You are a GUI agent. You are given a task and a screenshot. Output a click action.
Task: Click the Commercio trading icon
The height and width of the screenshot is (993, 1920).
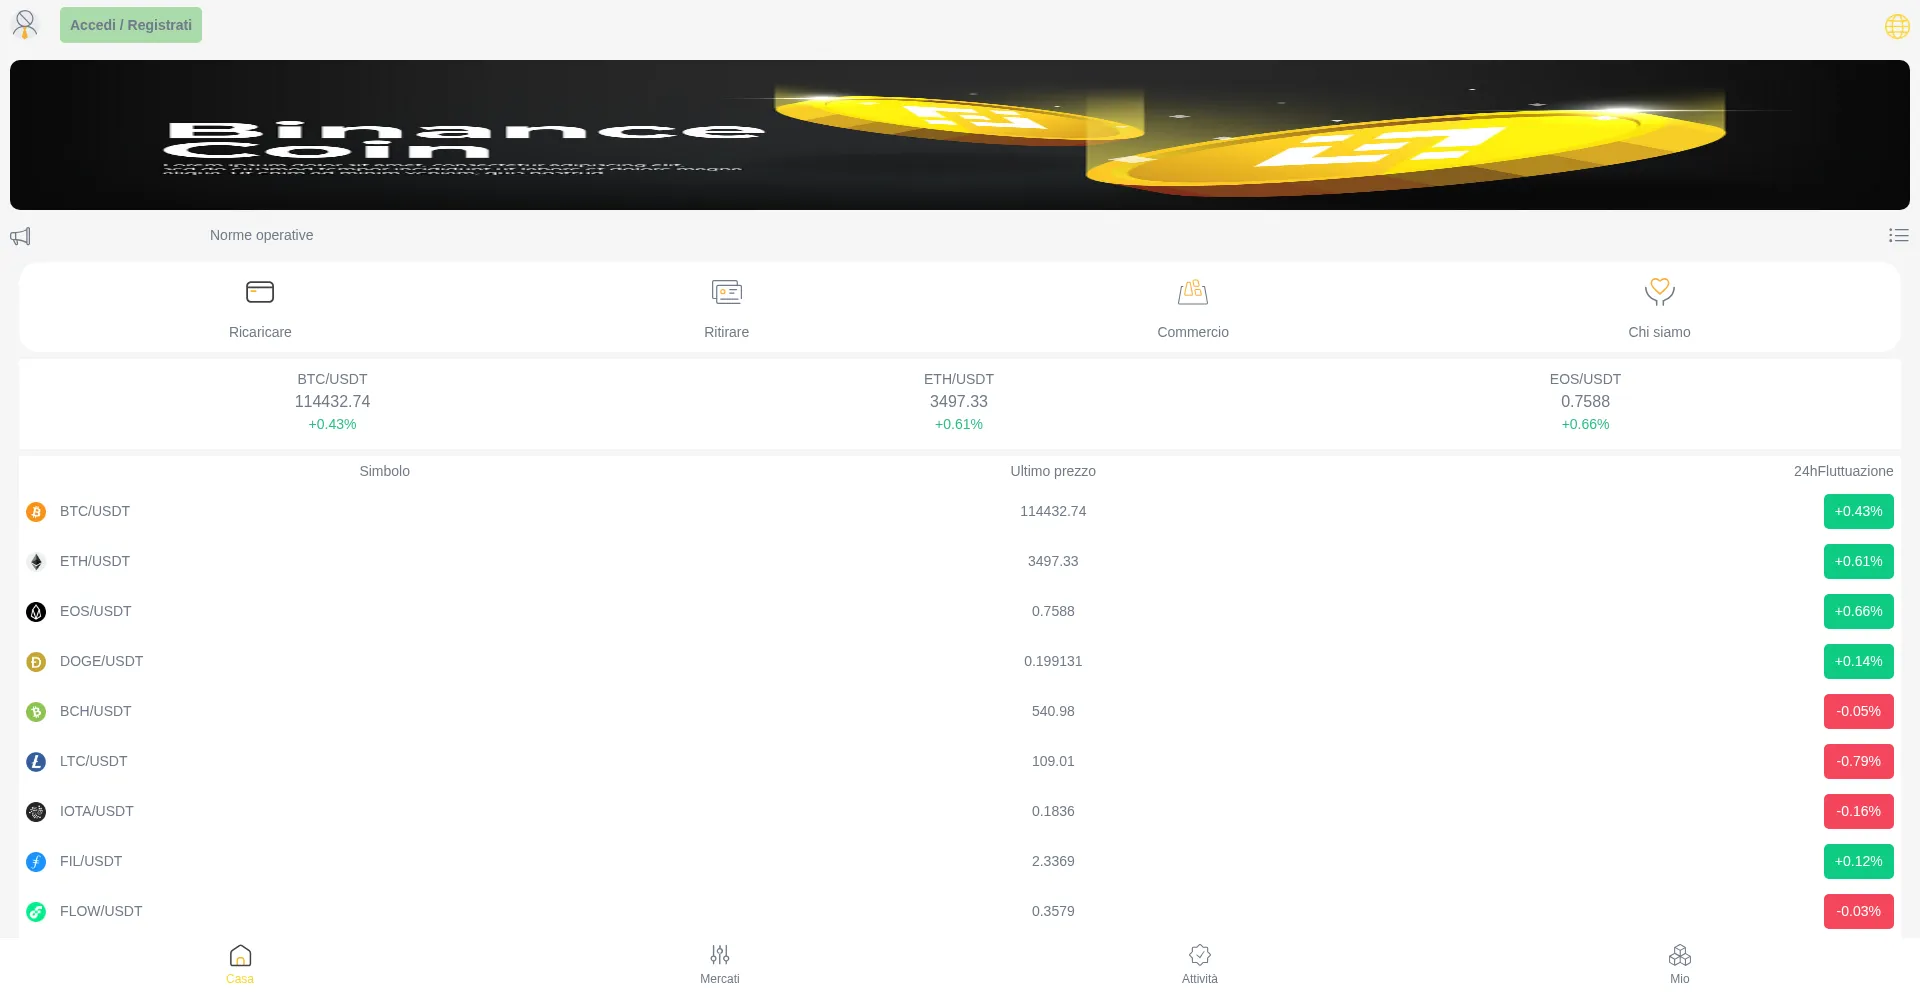[x=1193, y=292]
